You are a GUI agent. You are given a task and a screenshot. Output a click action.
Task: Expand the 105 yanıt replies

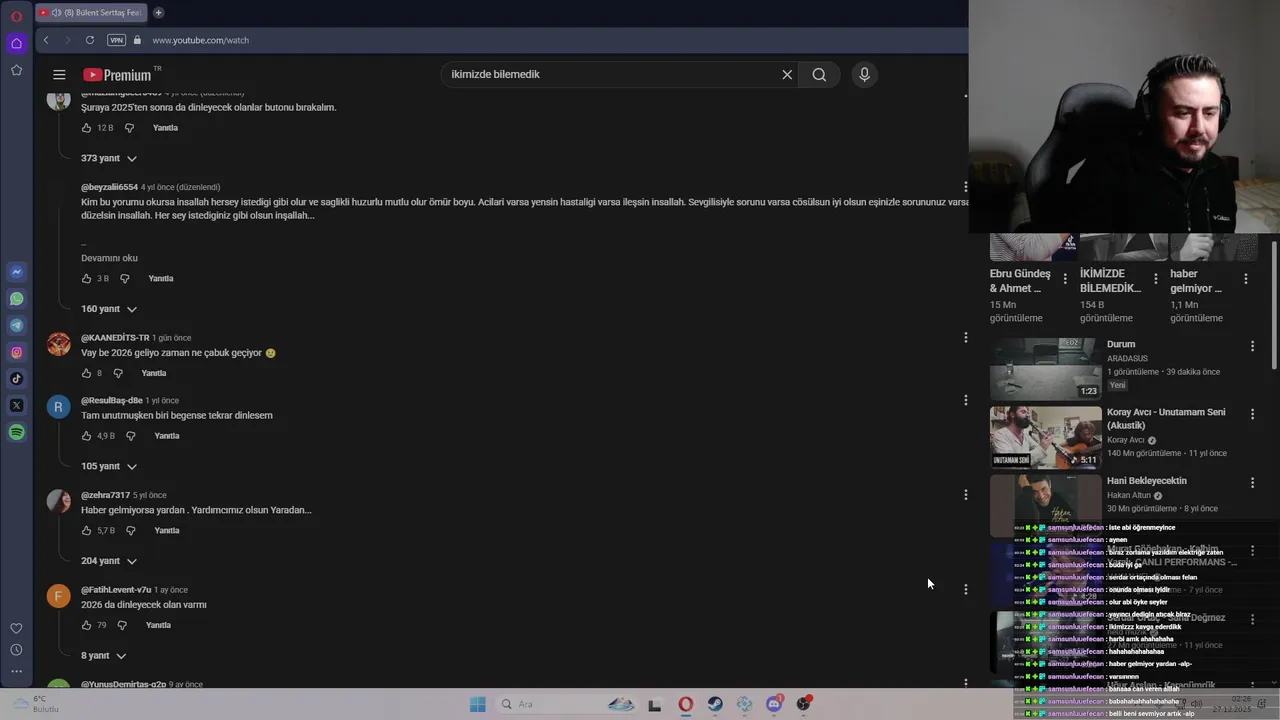coord(109,466)
